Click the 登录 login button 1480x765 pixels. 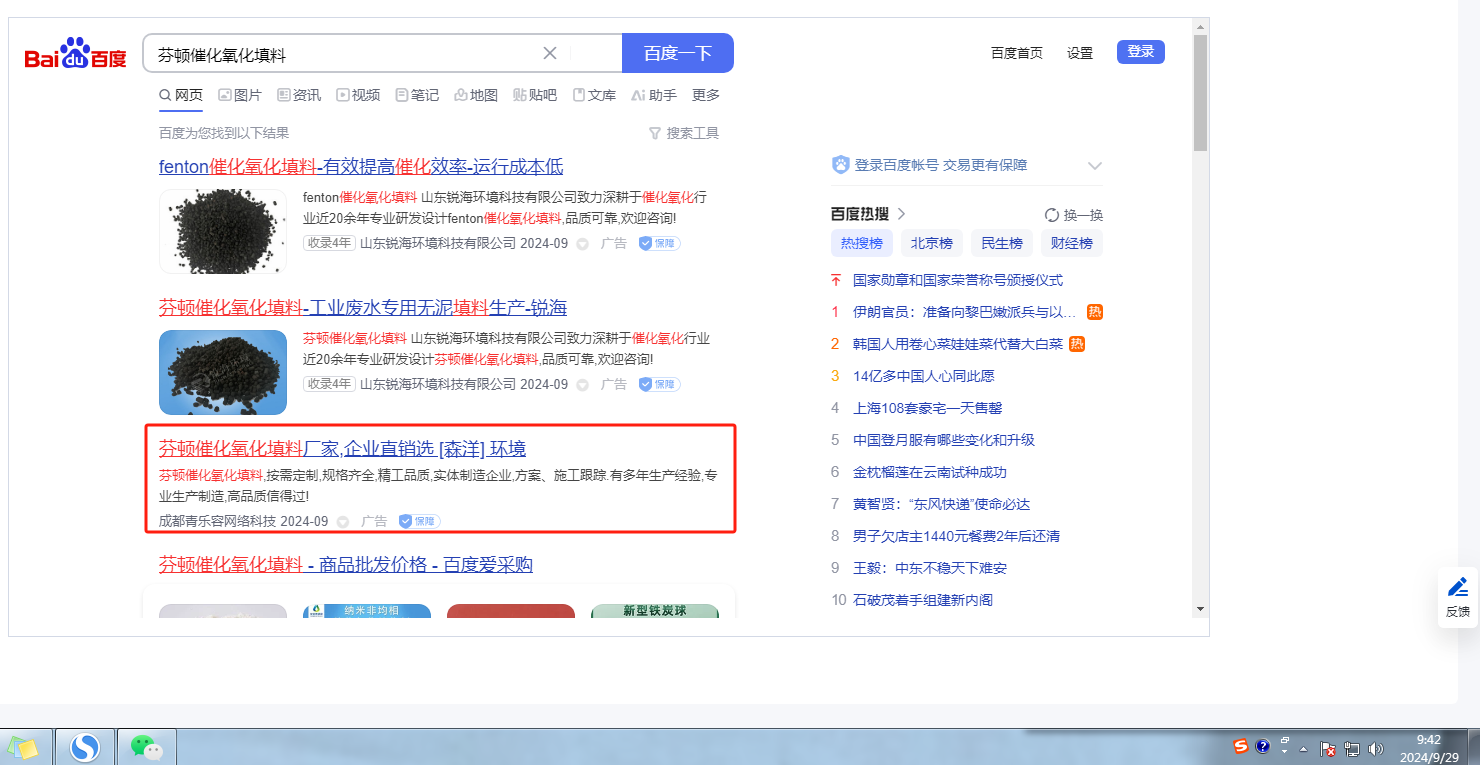point(1140,52)
